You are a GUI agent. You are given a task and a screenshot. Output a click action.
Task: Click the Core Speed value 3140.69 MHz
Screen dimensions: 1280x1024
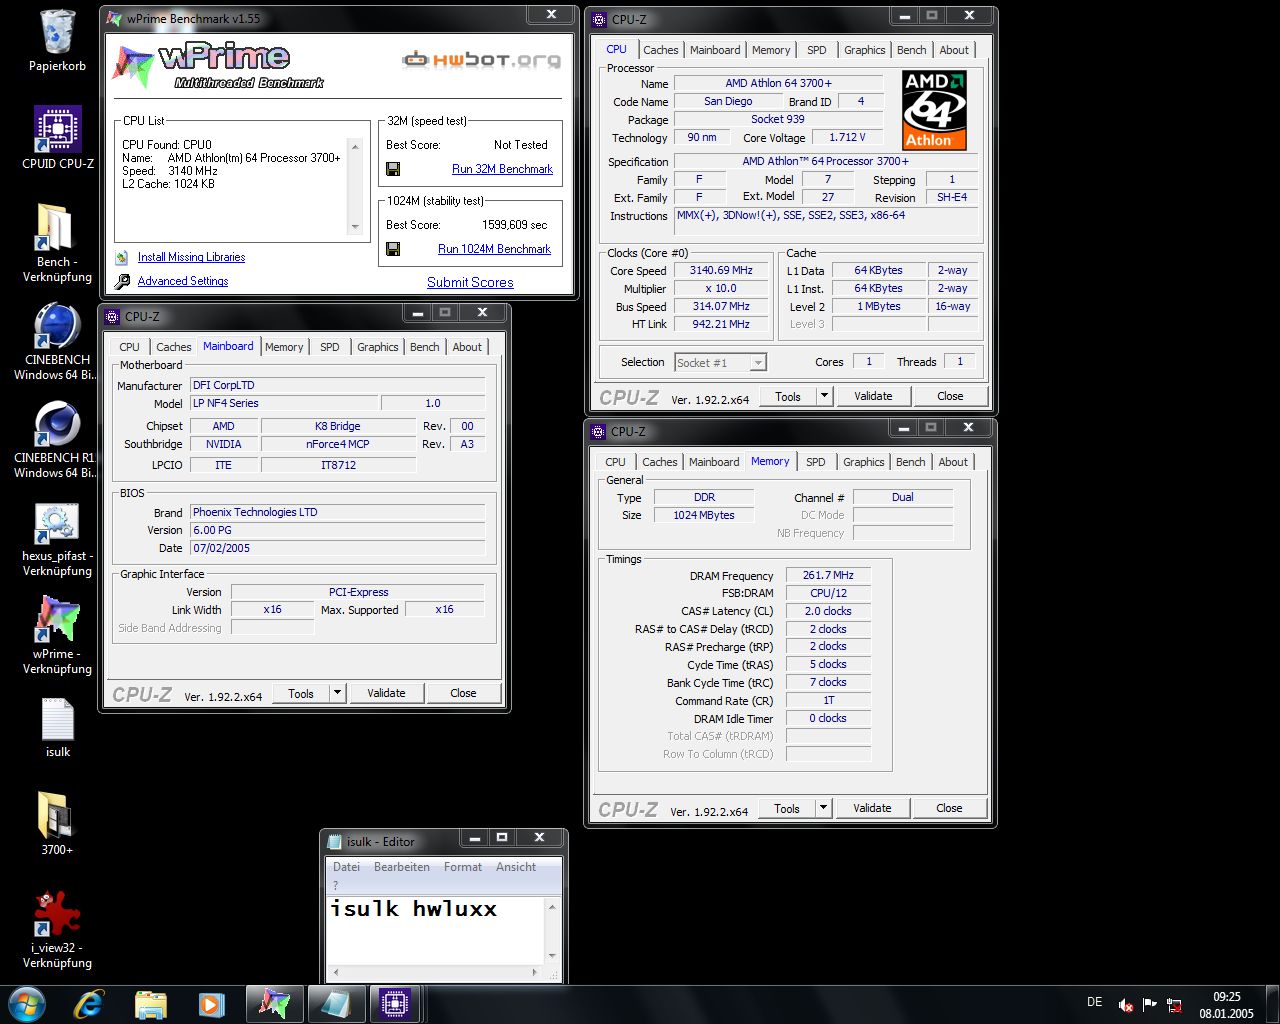point(721,270)
